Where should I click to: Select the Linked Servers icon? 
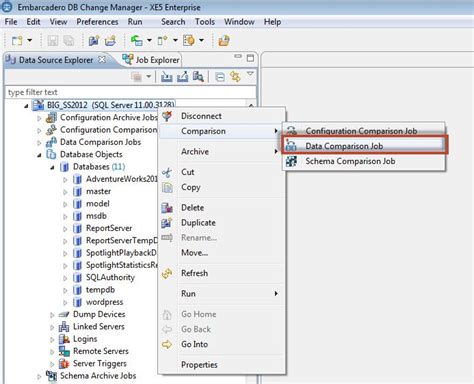(64, 327)
